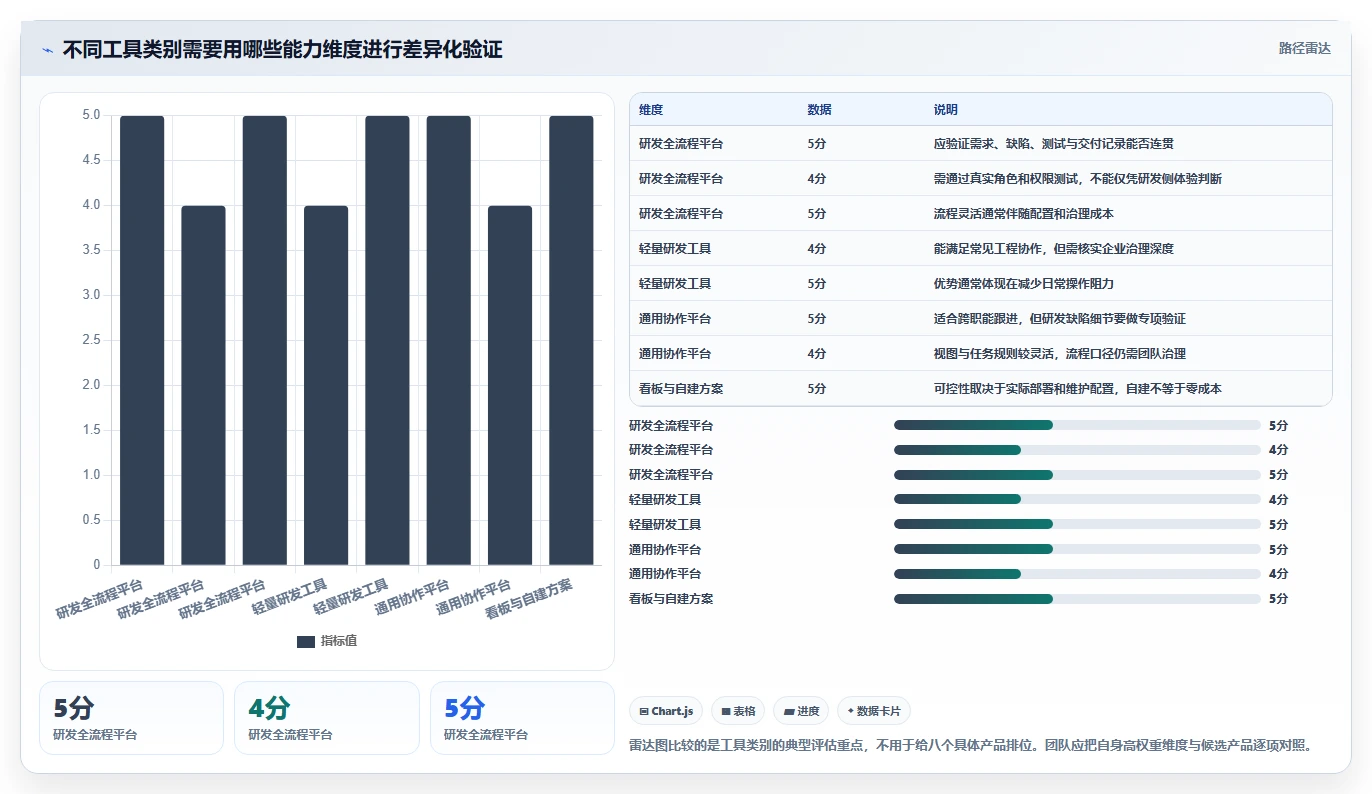Click the 看板与自建方案 label on the x-axis
The height and width of the screenshot is (794, 1372).
530,599
